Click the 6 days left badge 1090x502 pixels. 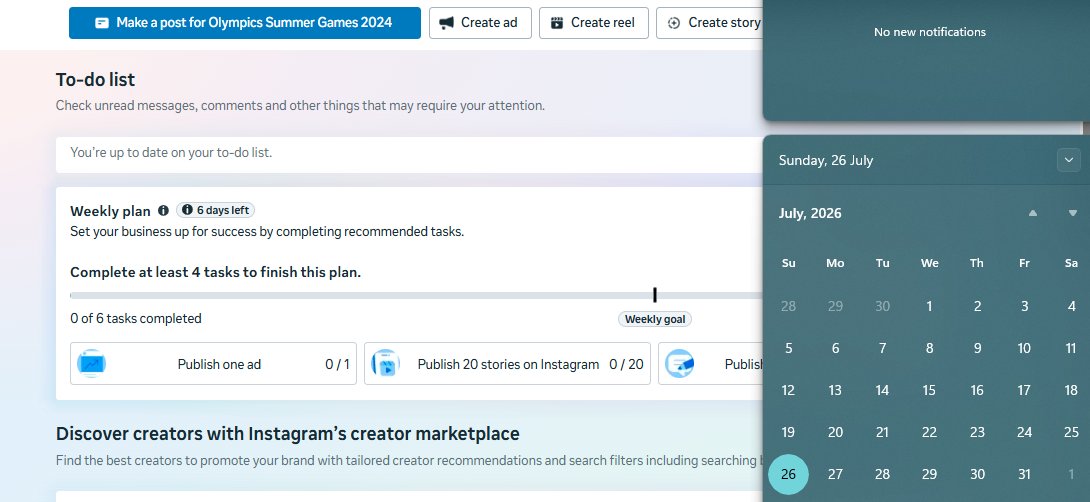click(215, 210)
